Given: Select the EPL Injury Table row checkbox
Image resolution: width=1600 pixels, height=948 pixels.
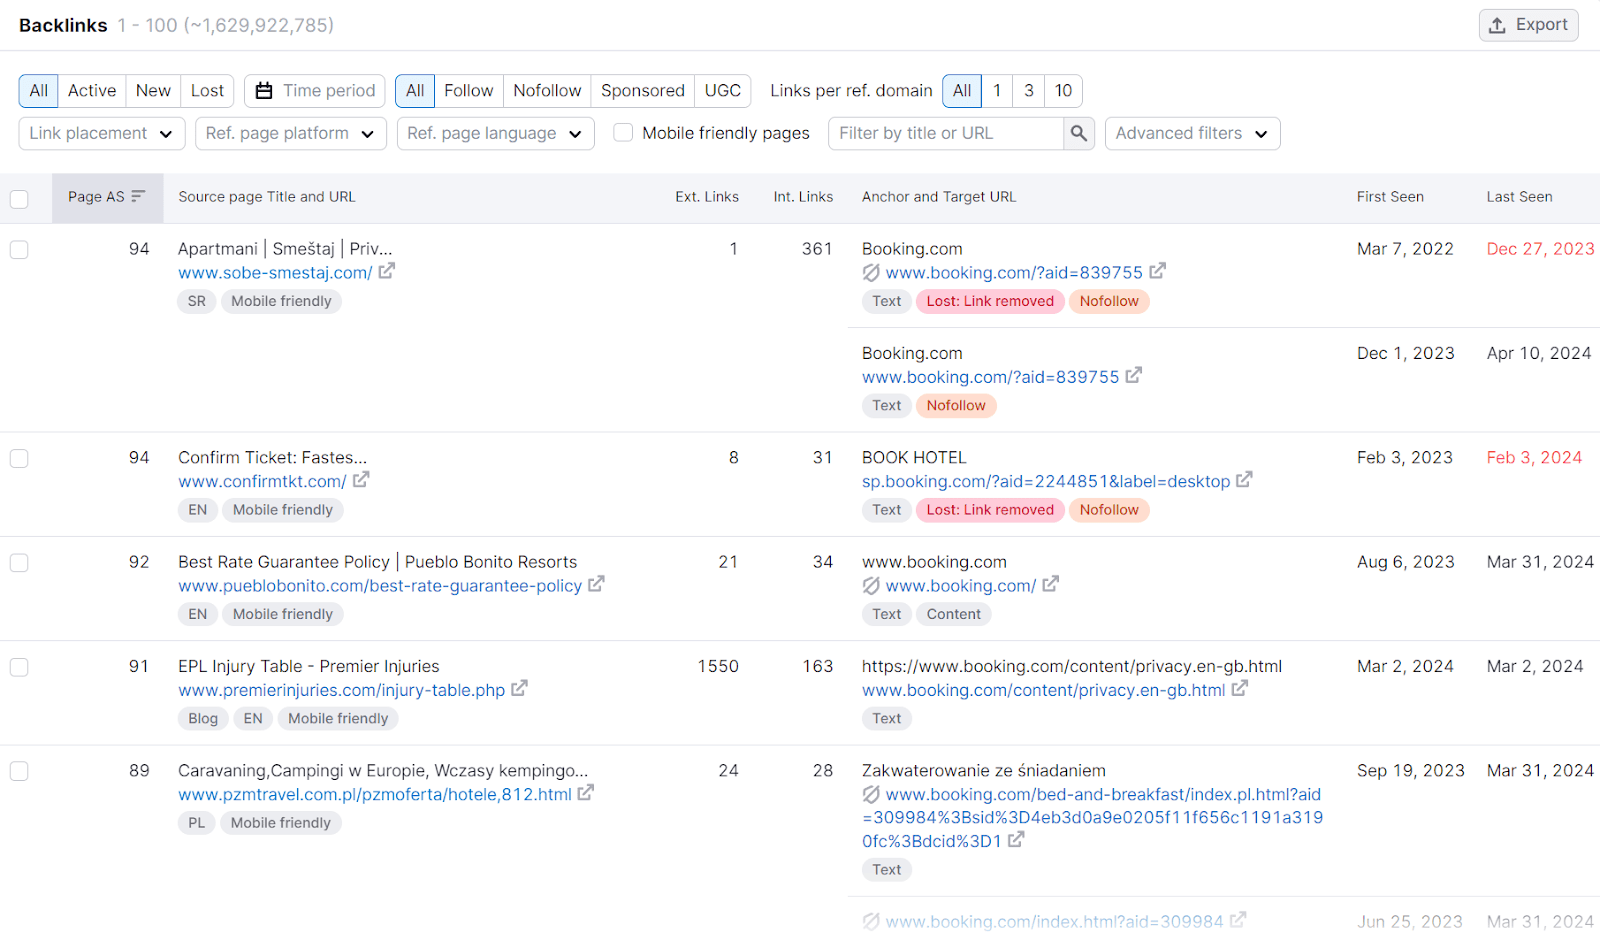Looking at the screenshot, I should [x=19, y=667].
